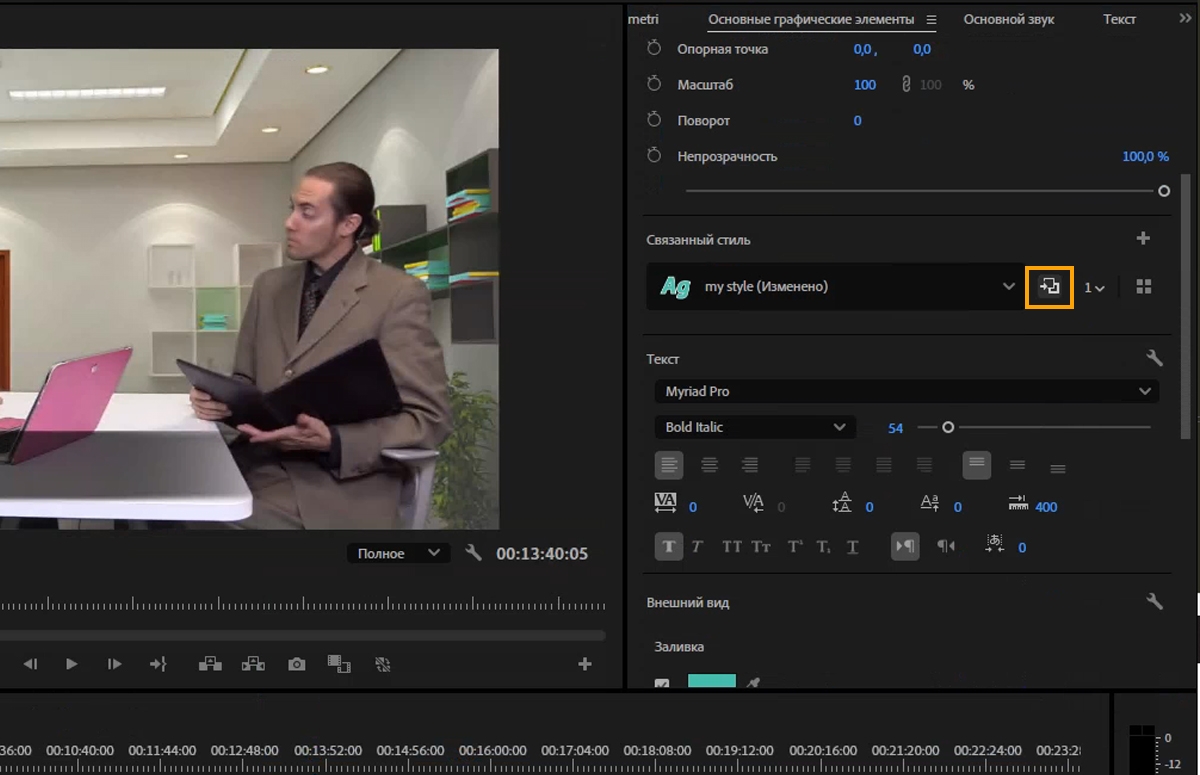Click the opacity value 100,0 %
Image resolution: width=1200 pixels, height=775 pixels.
pos(1145,156)
